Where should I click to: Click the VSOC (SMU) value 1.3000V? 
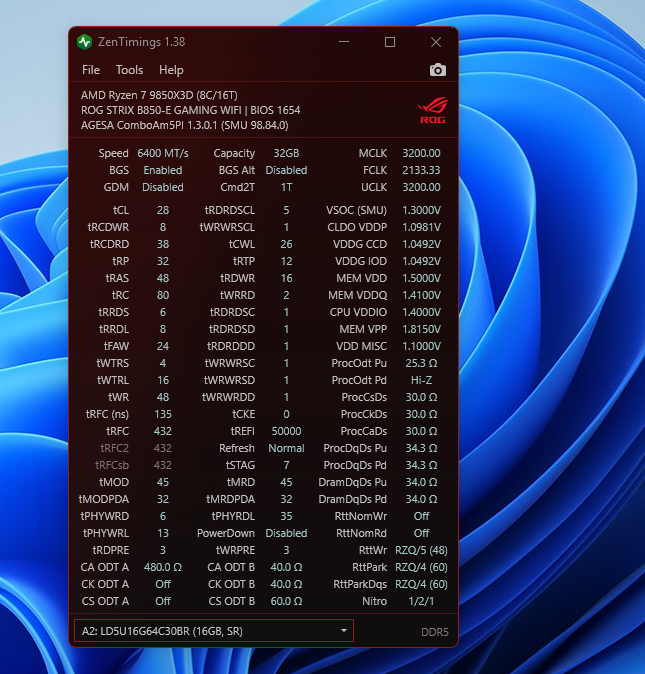pos(421,210)
